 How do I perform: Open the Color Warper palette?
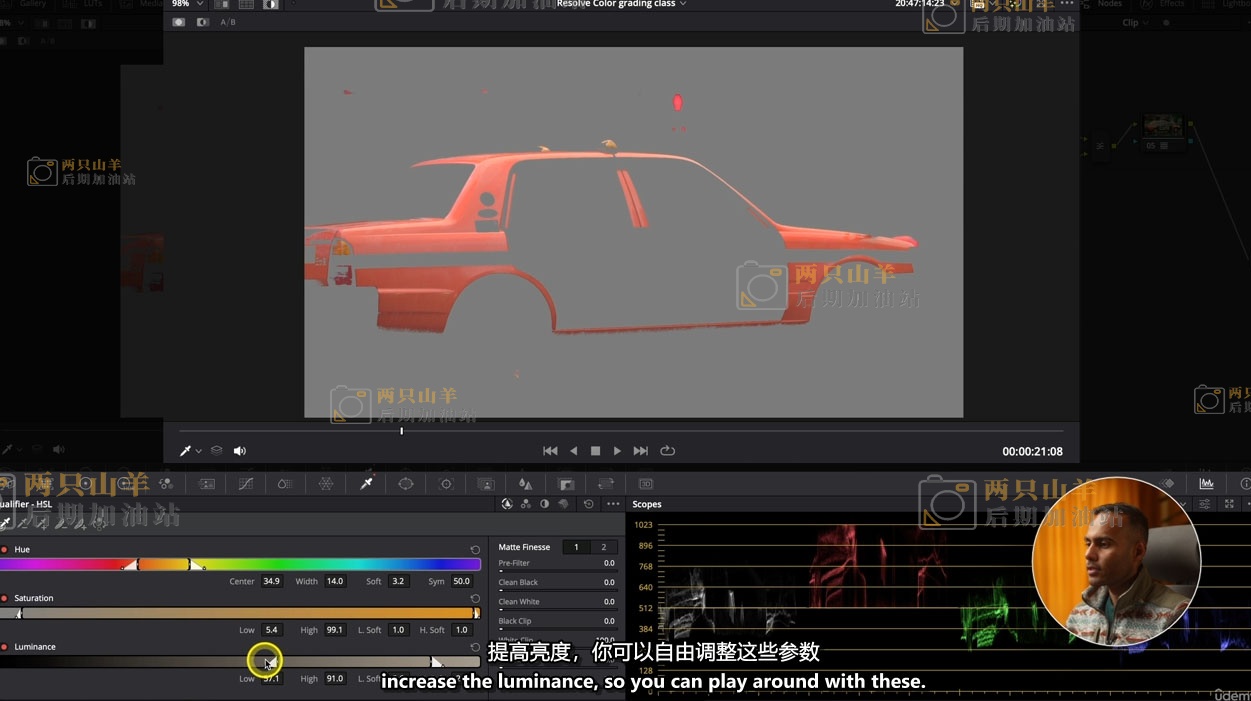tap(326, 484)
